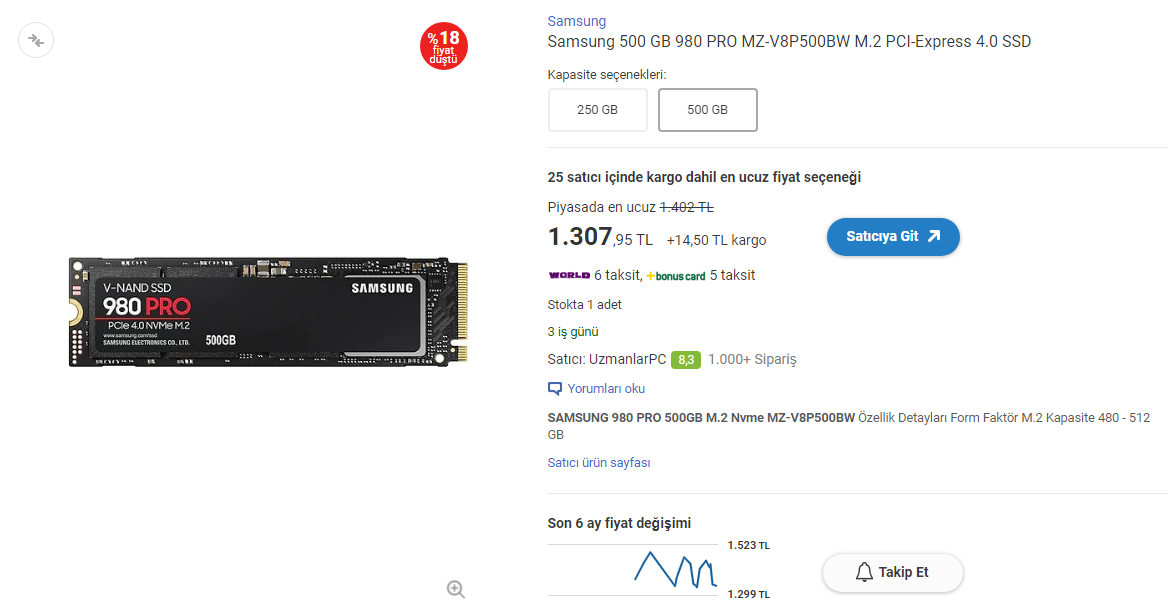Click the bell icon in Takip Et

864,573
